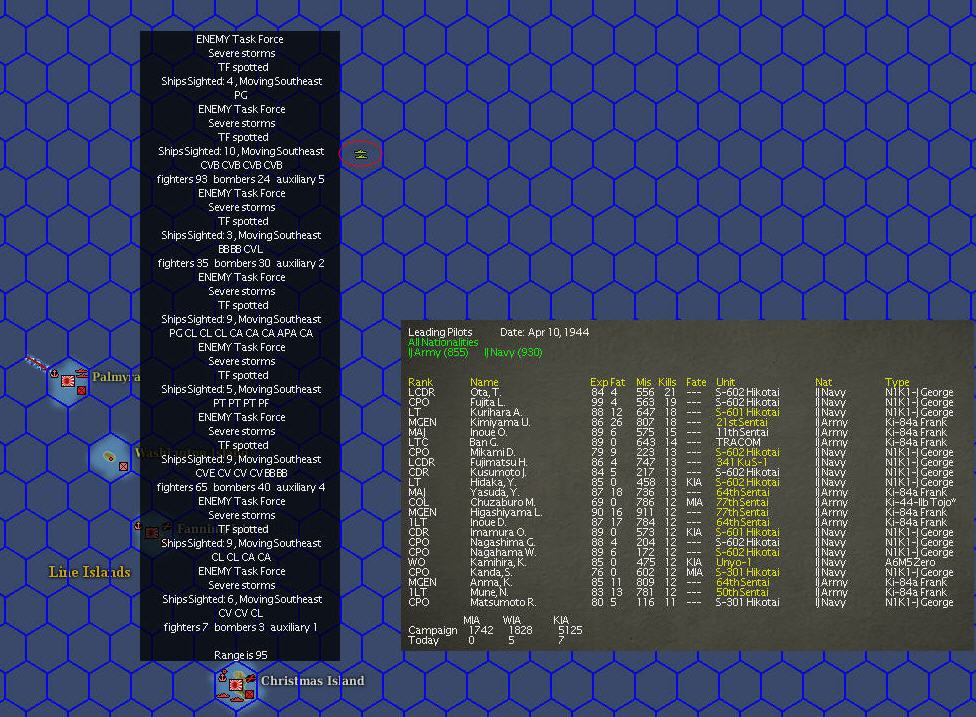Click the TRACOM unit entry for Ban G.
The height and width of the screenshot is (717, 976).
[738, 442]
